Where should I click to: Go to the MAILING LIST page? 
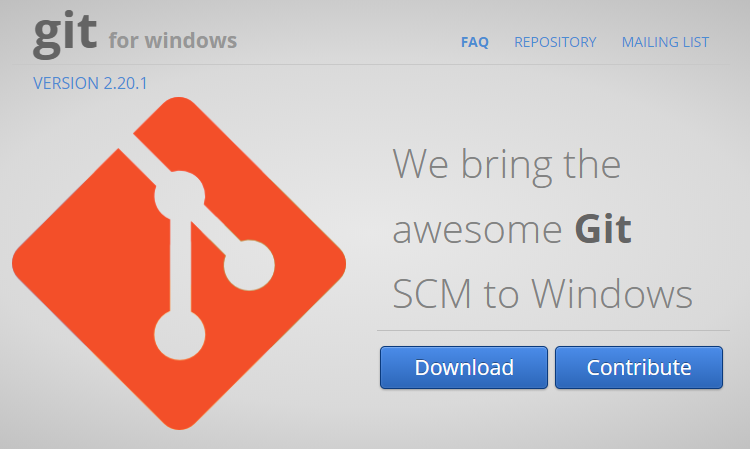coord(665,42)
